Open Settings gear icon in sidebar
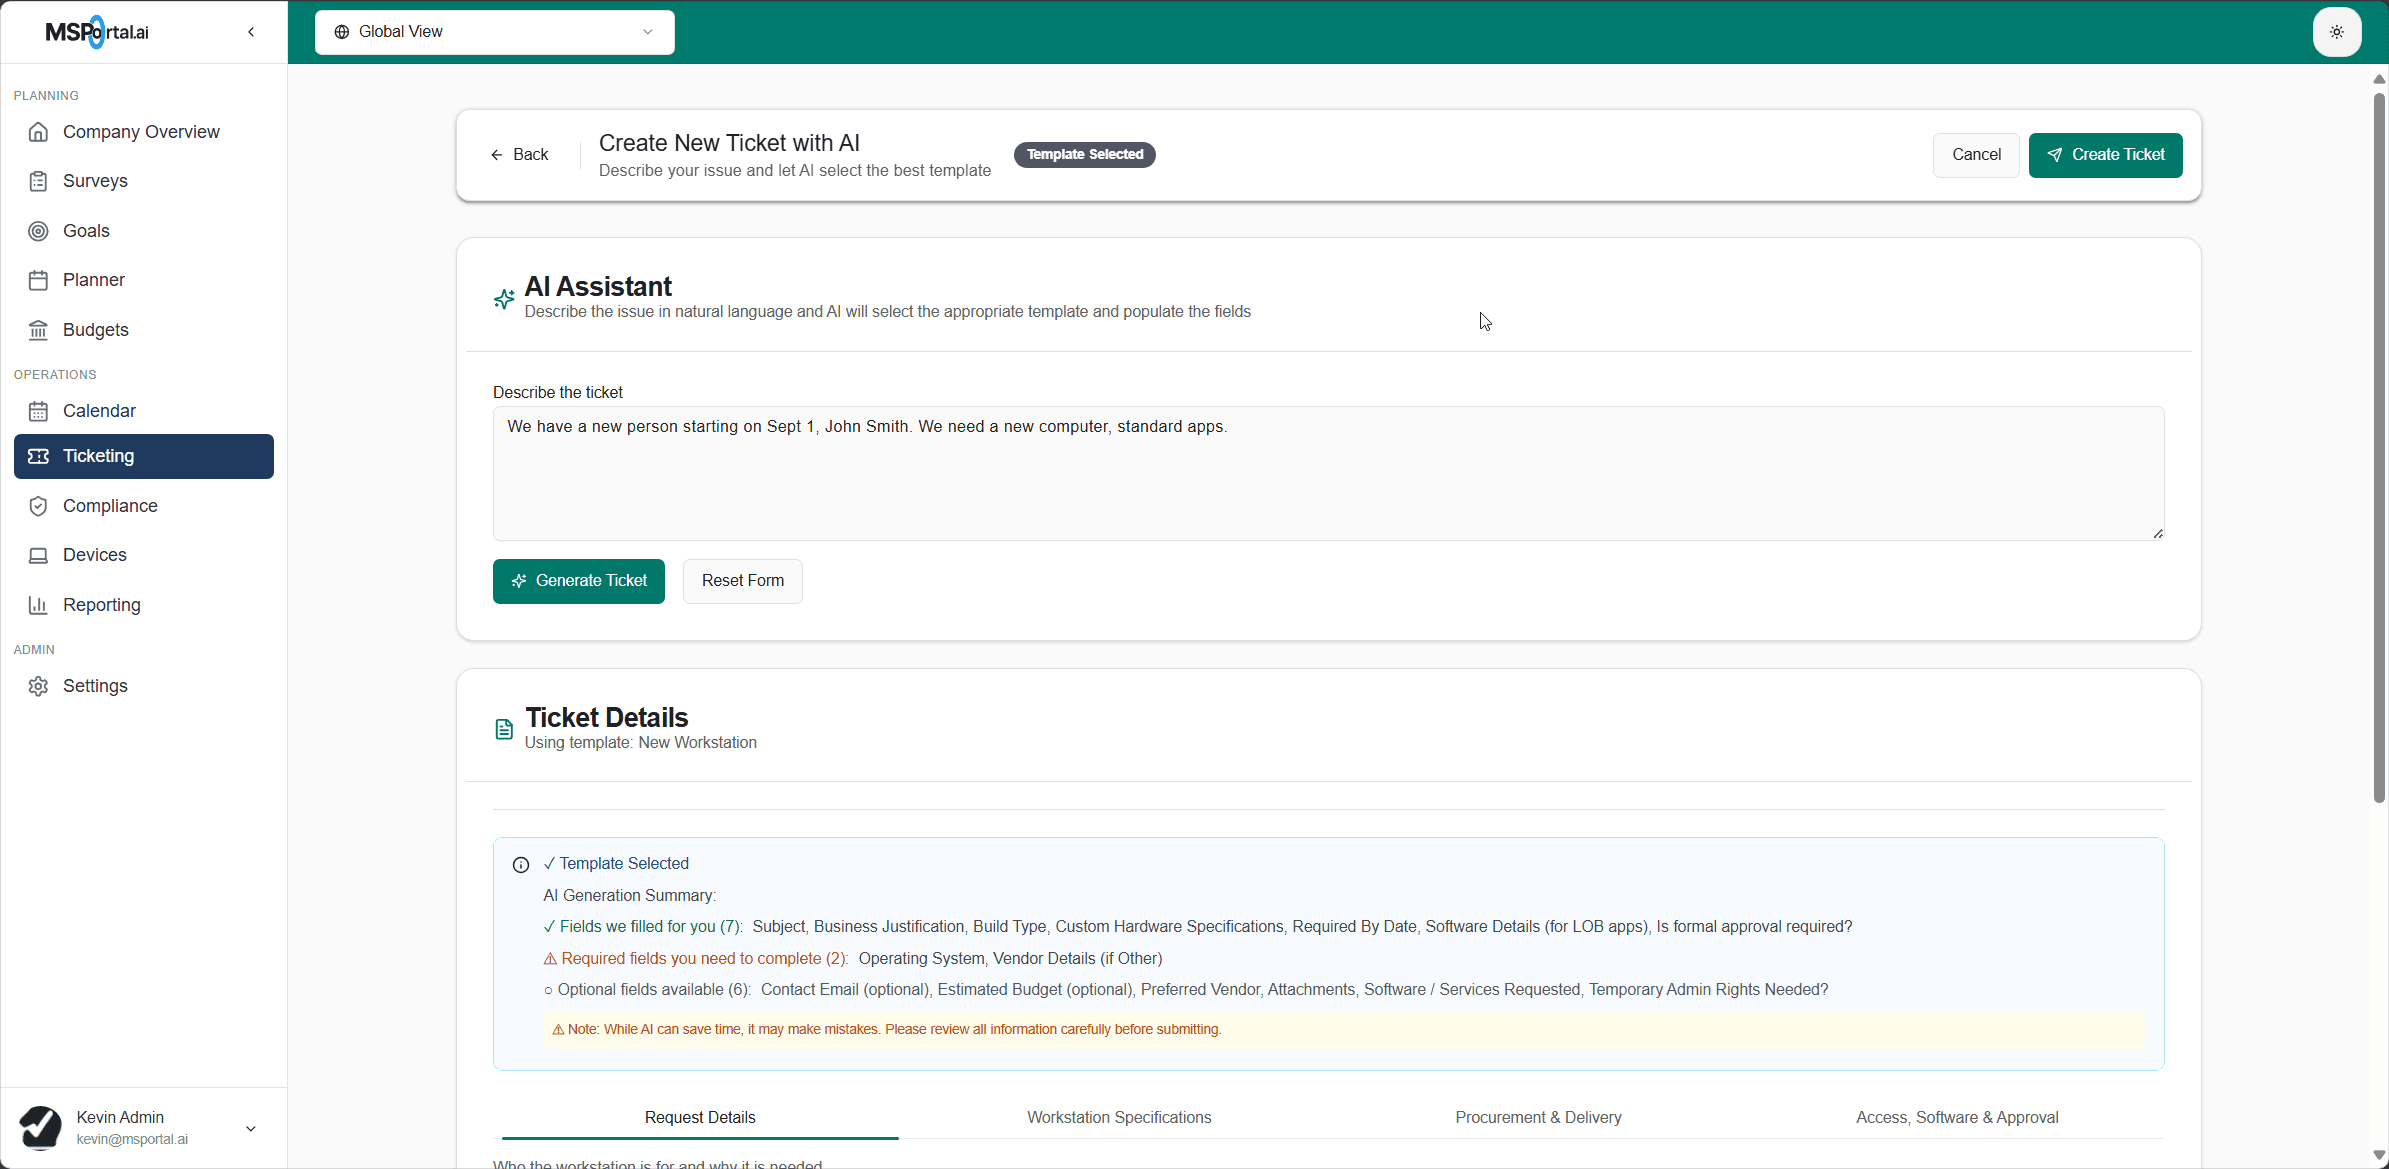This screenshot has width=2389, height=1169. click(x=38, y=686)
